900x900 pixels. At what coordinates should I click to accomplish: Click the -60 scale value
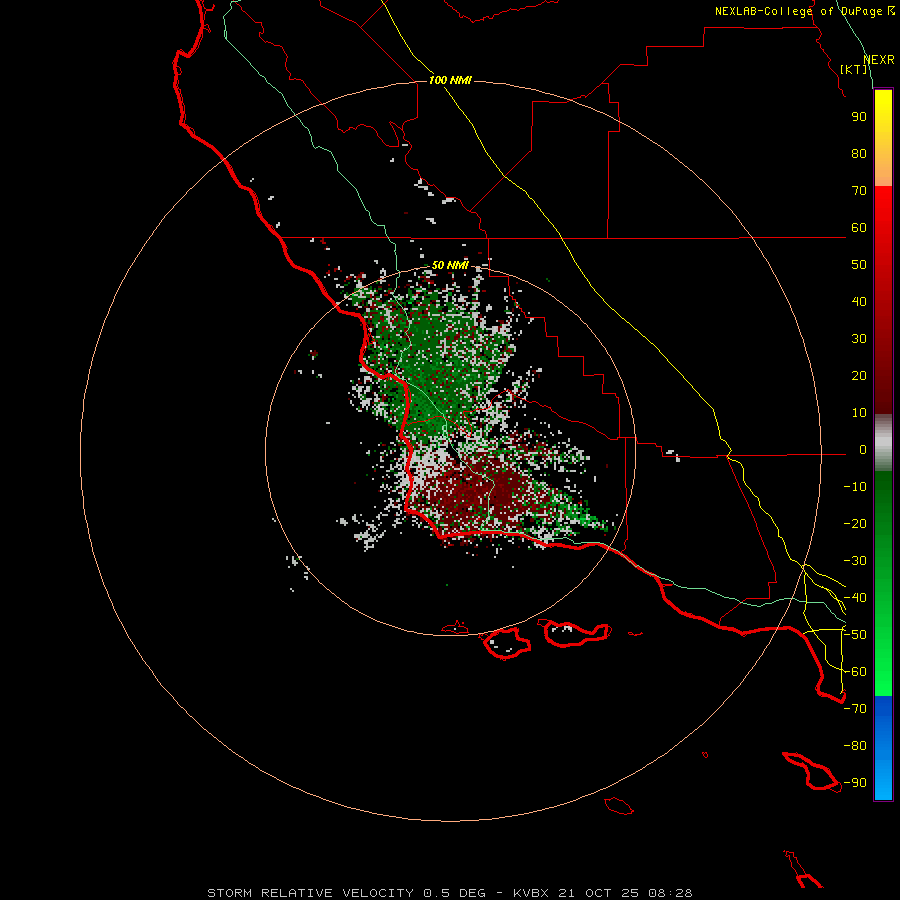click(855, 672)
